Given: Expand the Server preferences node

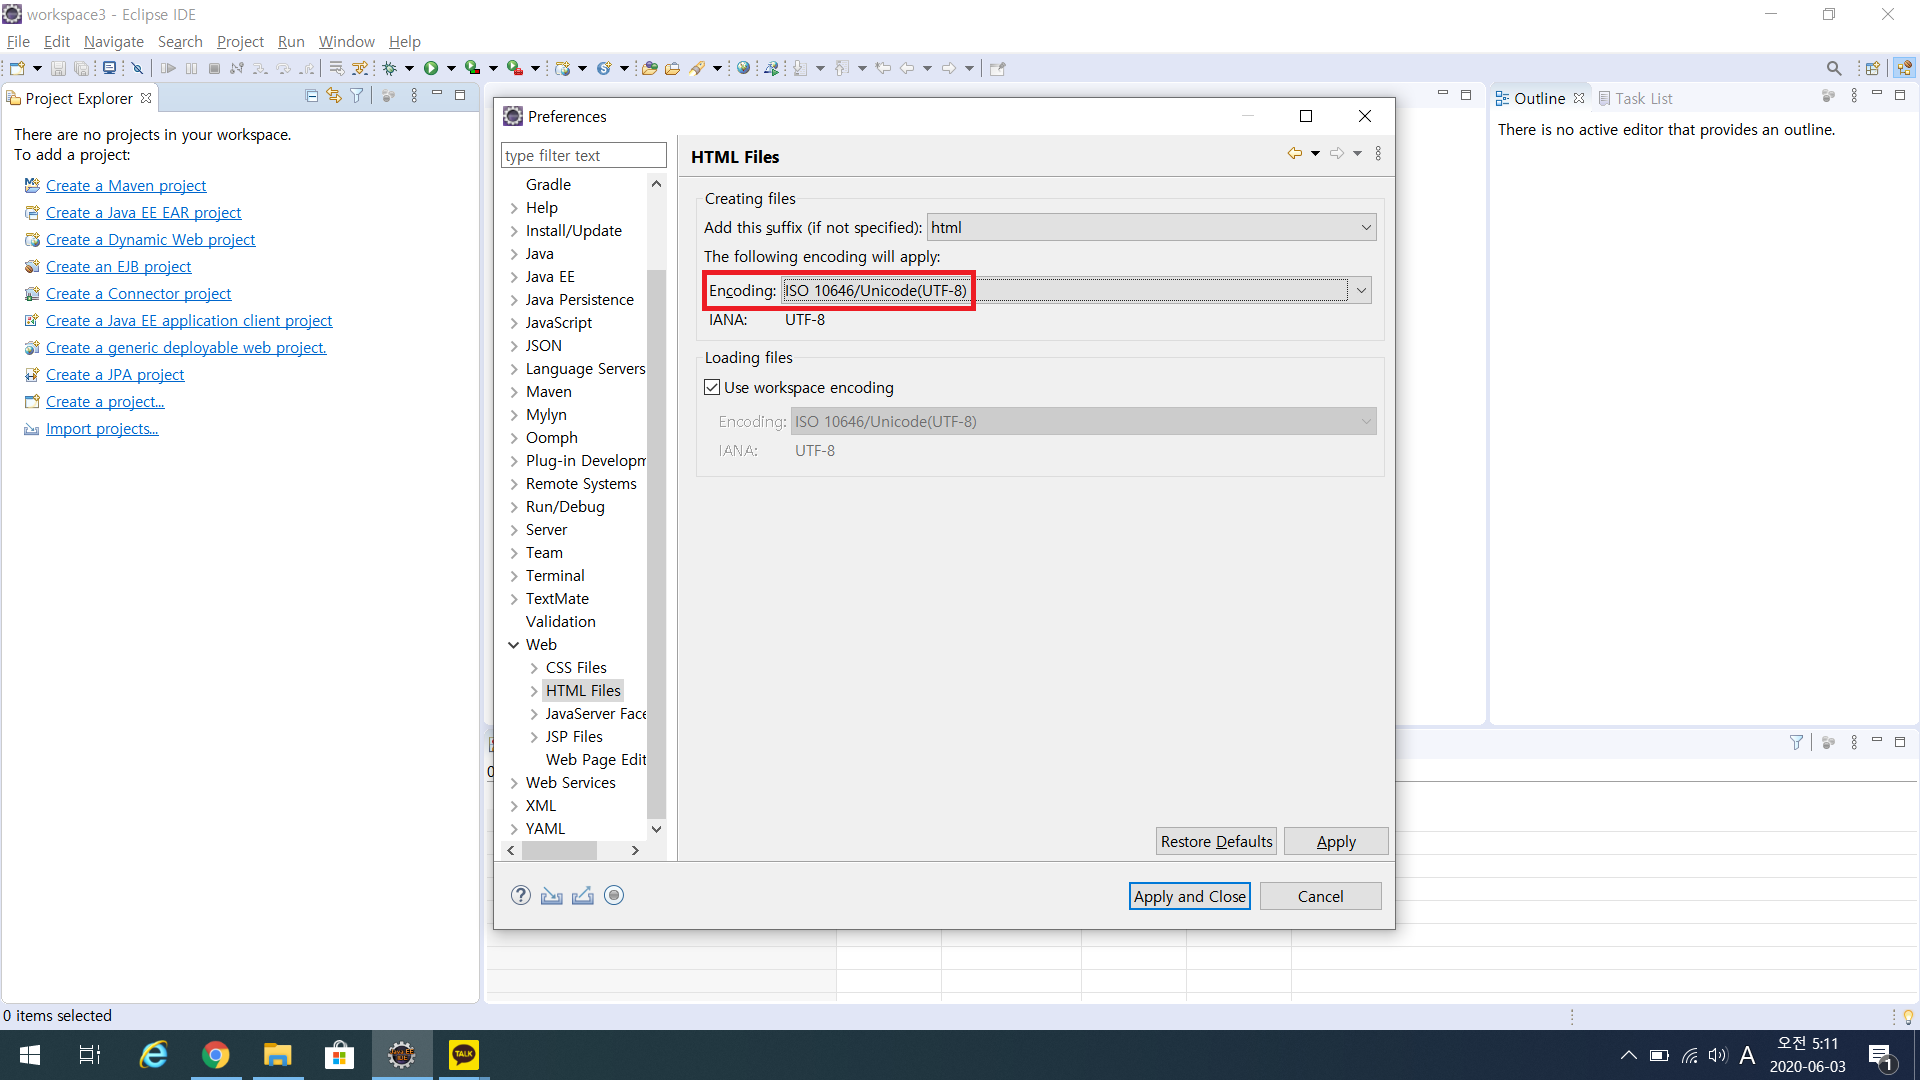Looking at the screenshot, I should (514, 530).
